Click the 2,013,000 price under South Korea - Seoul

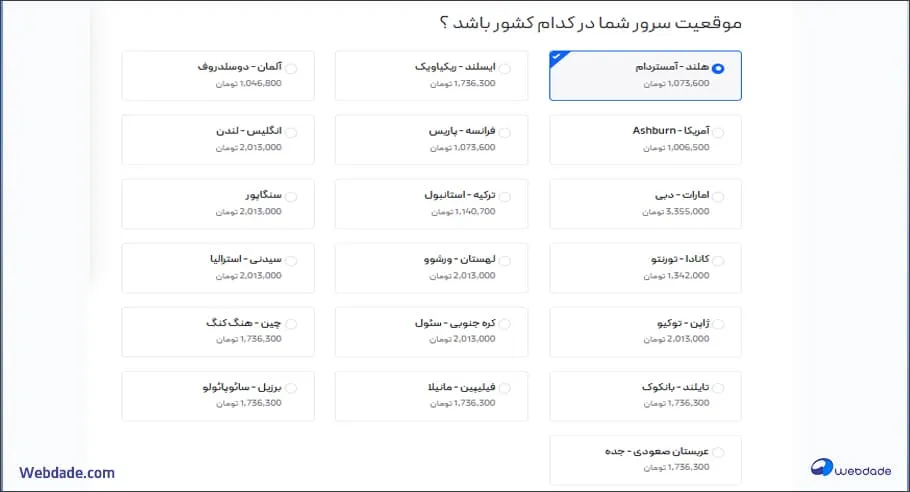(463, 339)
